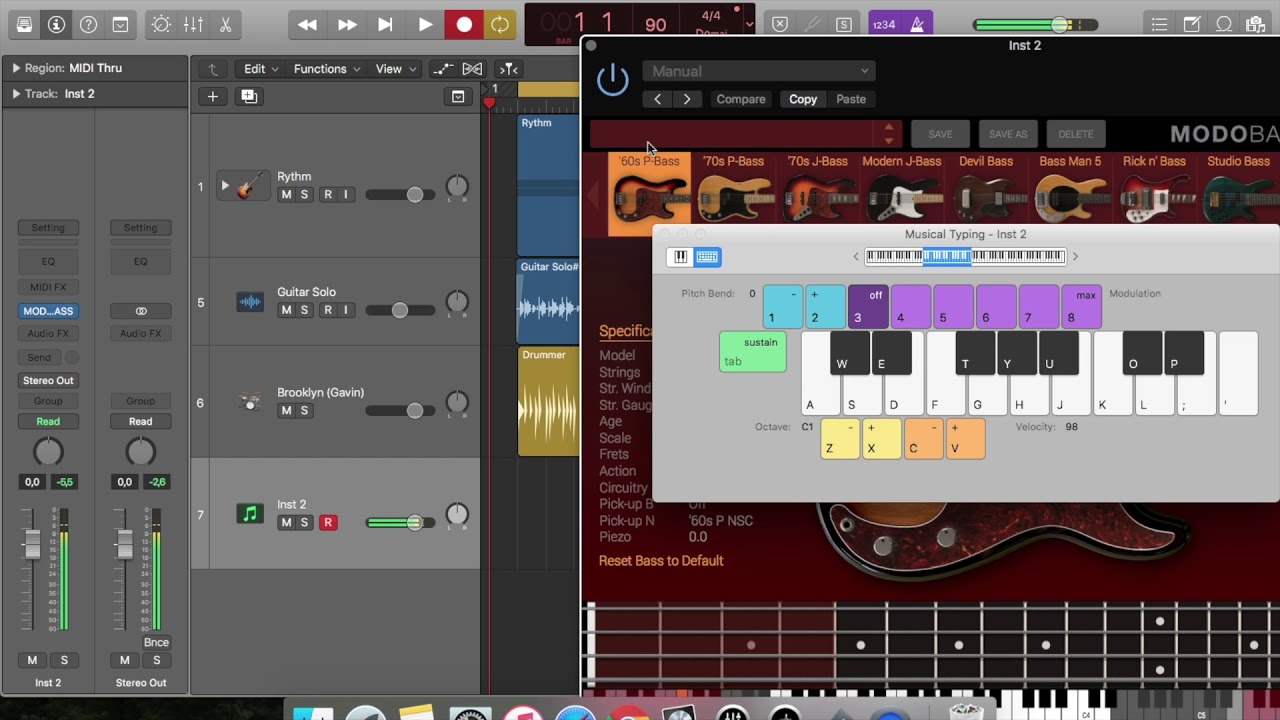This screenshot has width=1280, height=720.
Task: Toggle the MODO Bass plugin power button
Action: pos(613,80)
